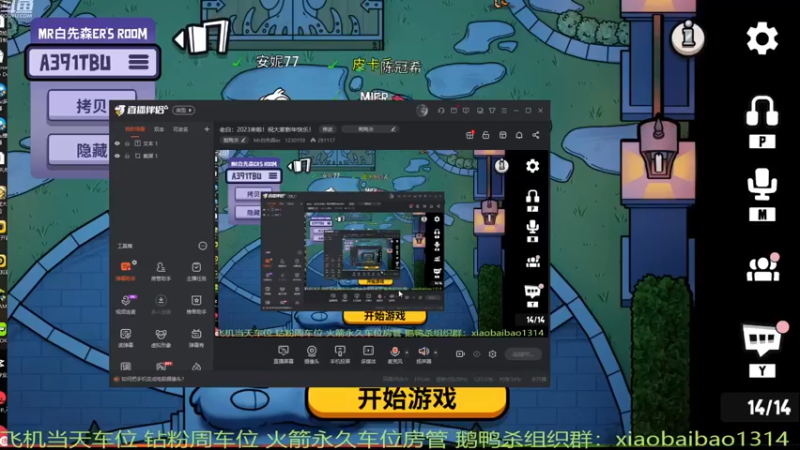Expand the microphone options arrow

[x=407, y=352]
